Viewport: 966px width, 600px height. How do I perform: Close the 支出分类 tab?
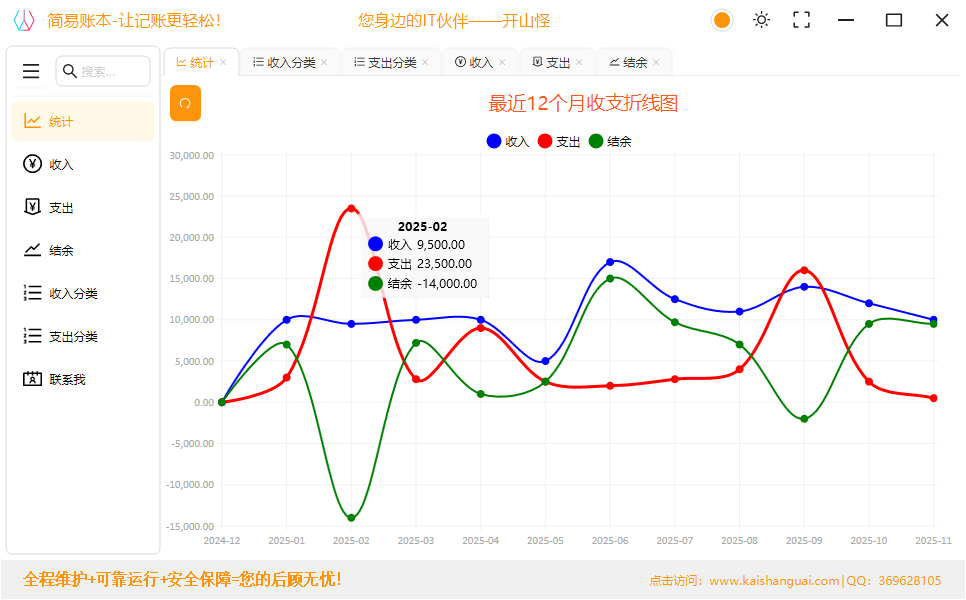coord(425,62)
